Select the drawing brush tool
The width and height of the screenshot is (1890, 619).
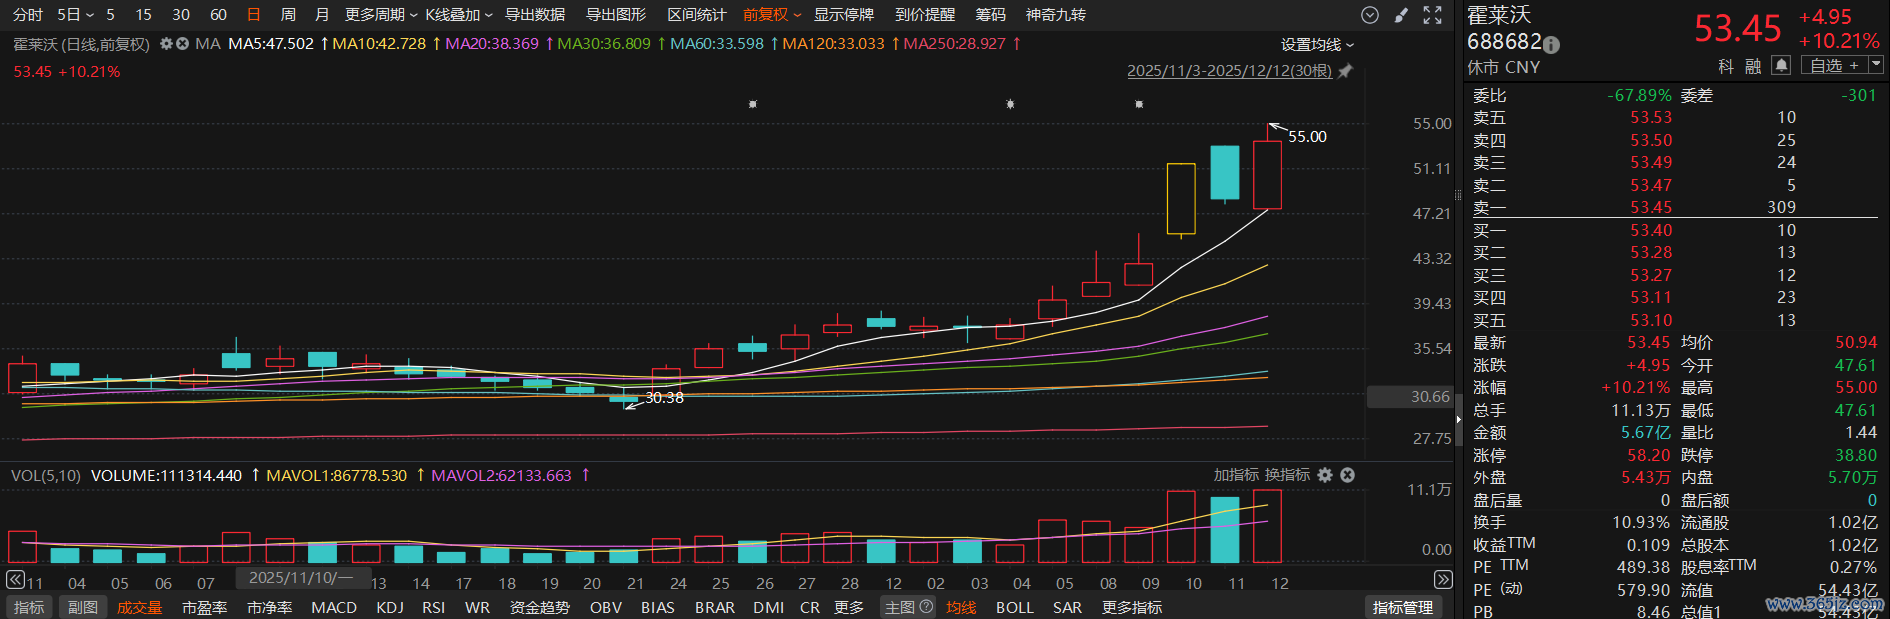click(1401, 15)
